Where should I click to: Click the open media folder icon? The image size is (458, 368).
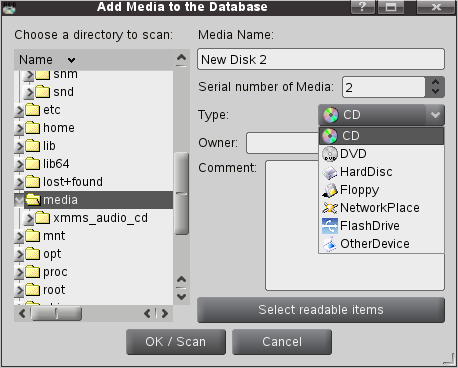click(33, 200)
